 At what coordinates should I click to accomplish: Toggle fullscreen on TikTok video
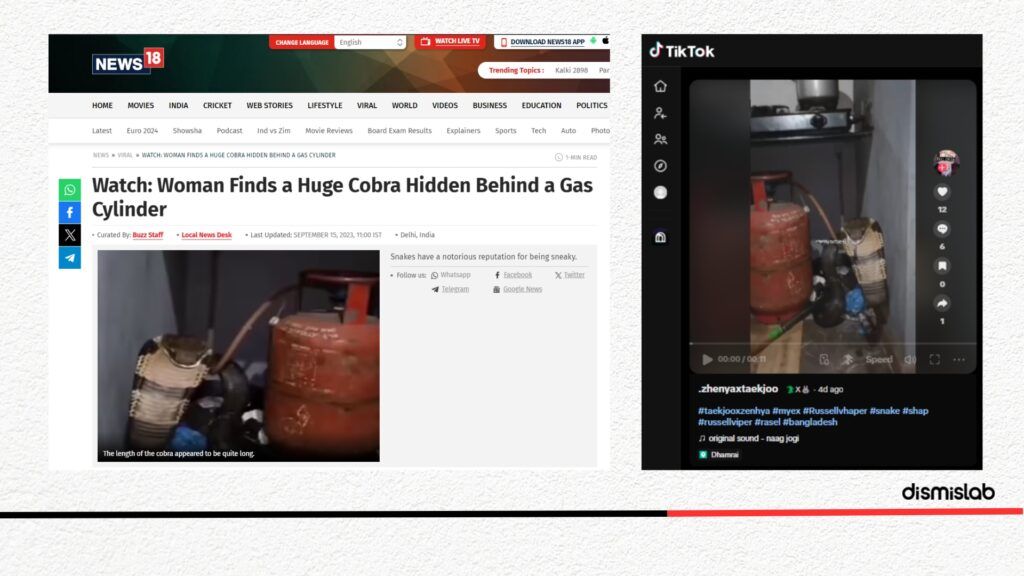(935, 359)
